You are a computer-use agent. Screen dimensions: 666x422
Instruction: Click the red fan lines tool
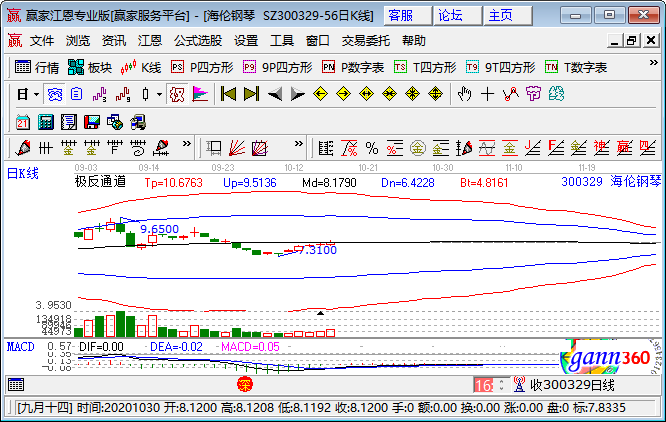pyautogui.click(x=237, y=148)
